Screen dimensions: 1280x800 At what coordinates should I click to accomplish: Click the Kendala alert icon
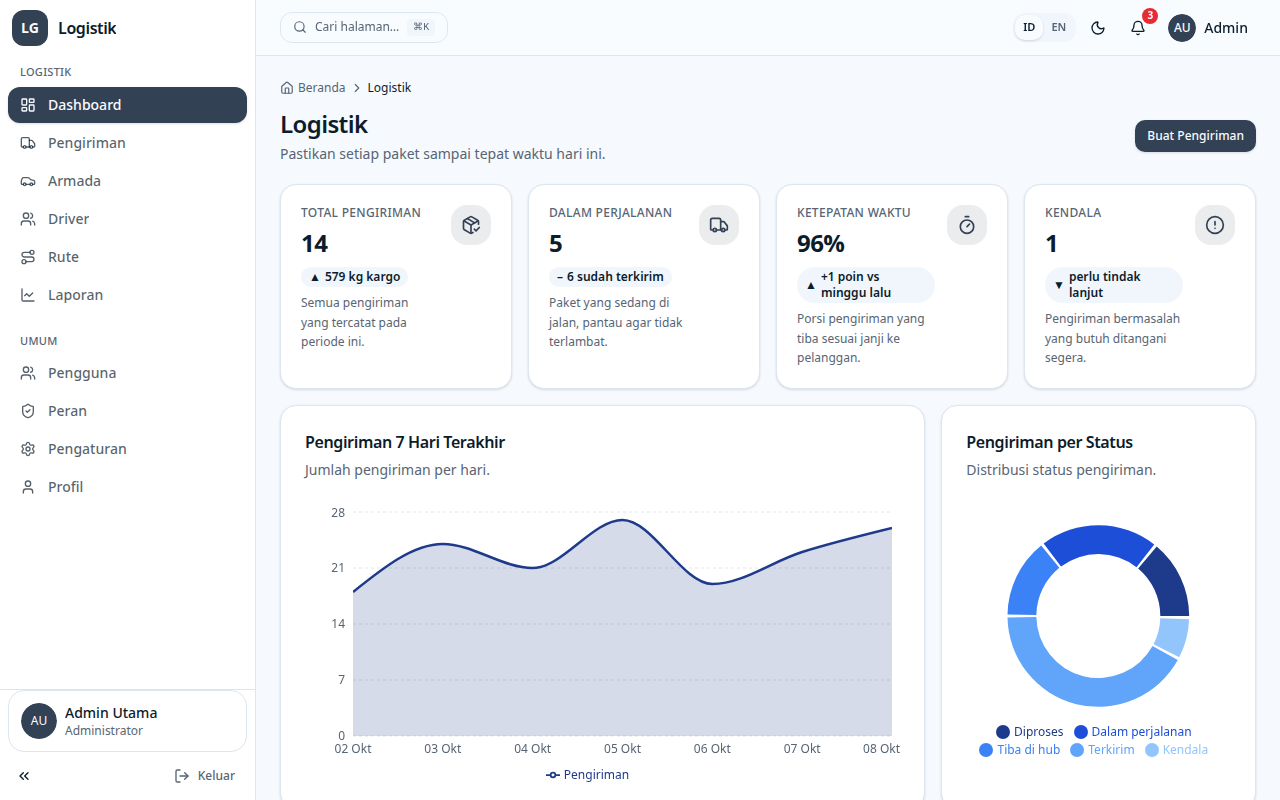point(1215,225)
